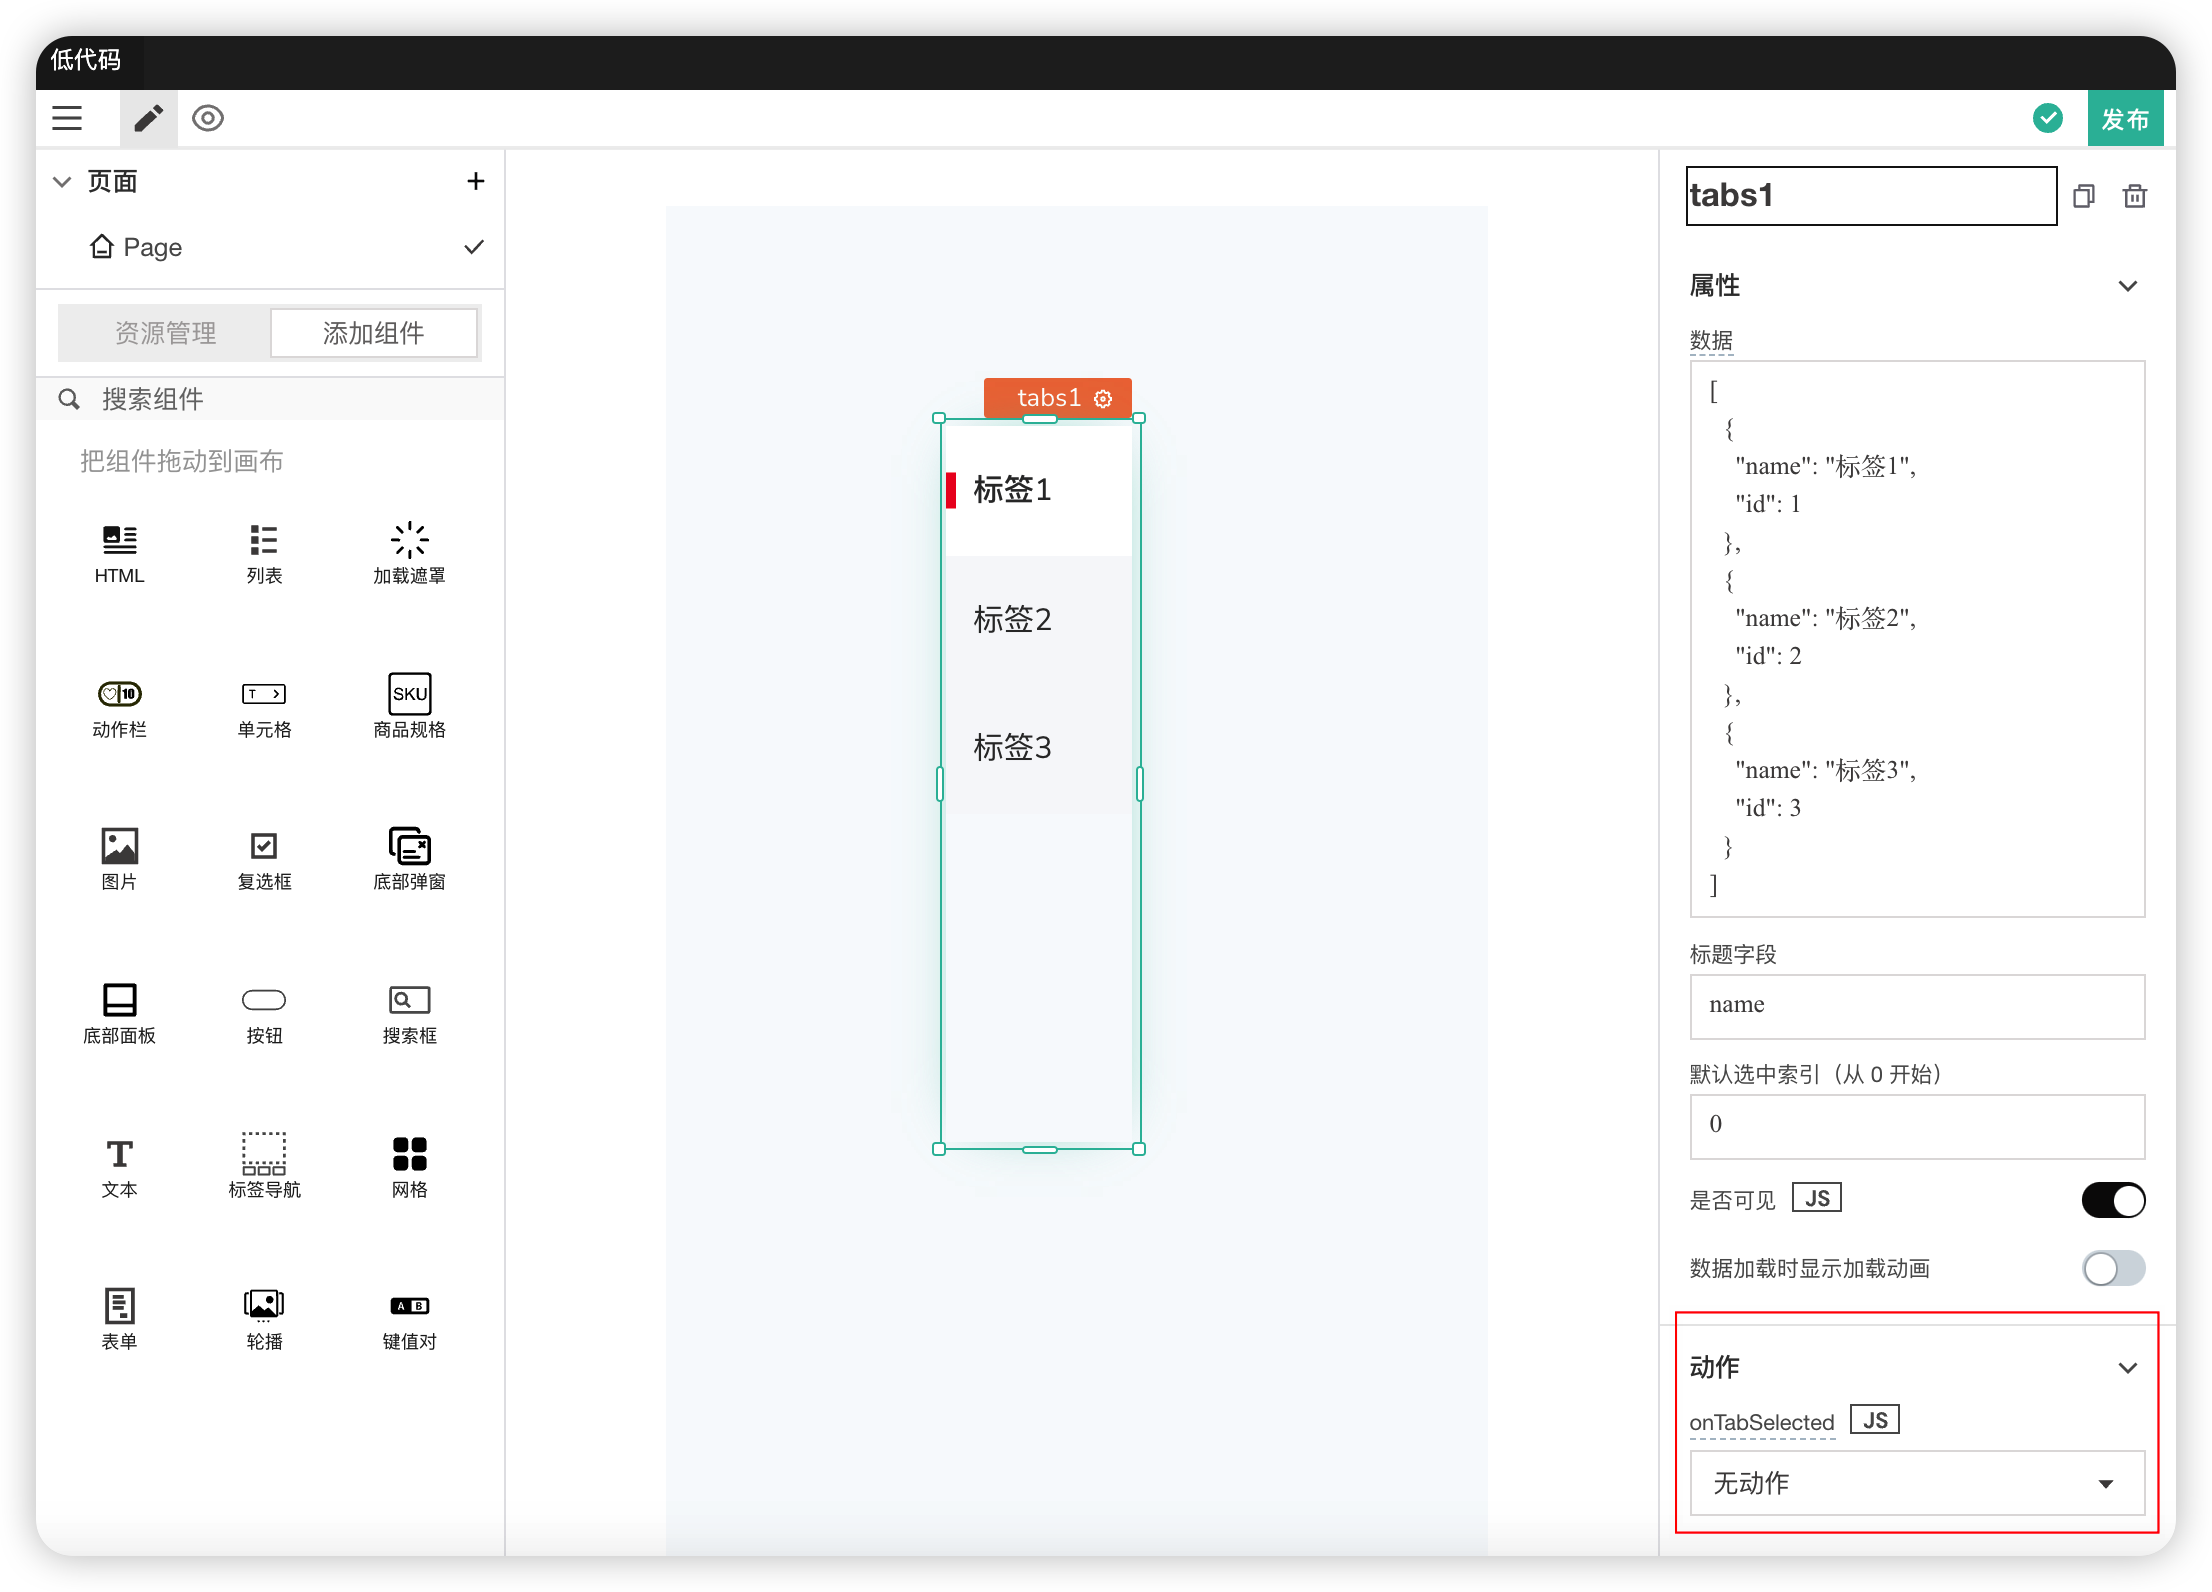Collapse the 属性 section chevron

(2127, 286)
